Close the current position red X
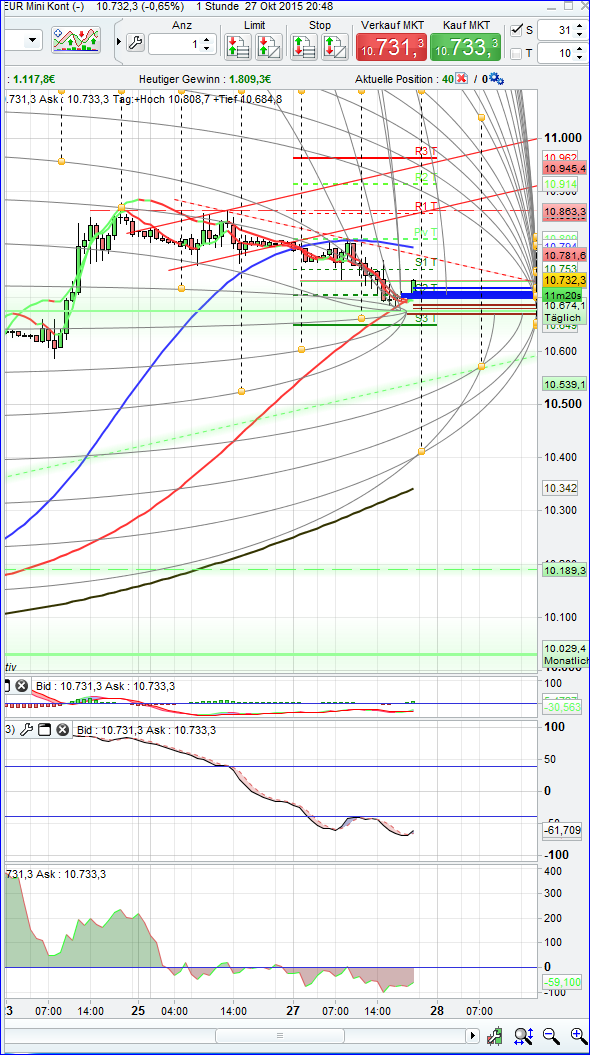 462,79
